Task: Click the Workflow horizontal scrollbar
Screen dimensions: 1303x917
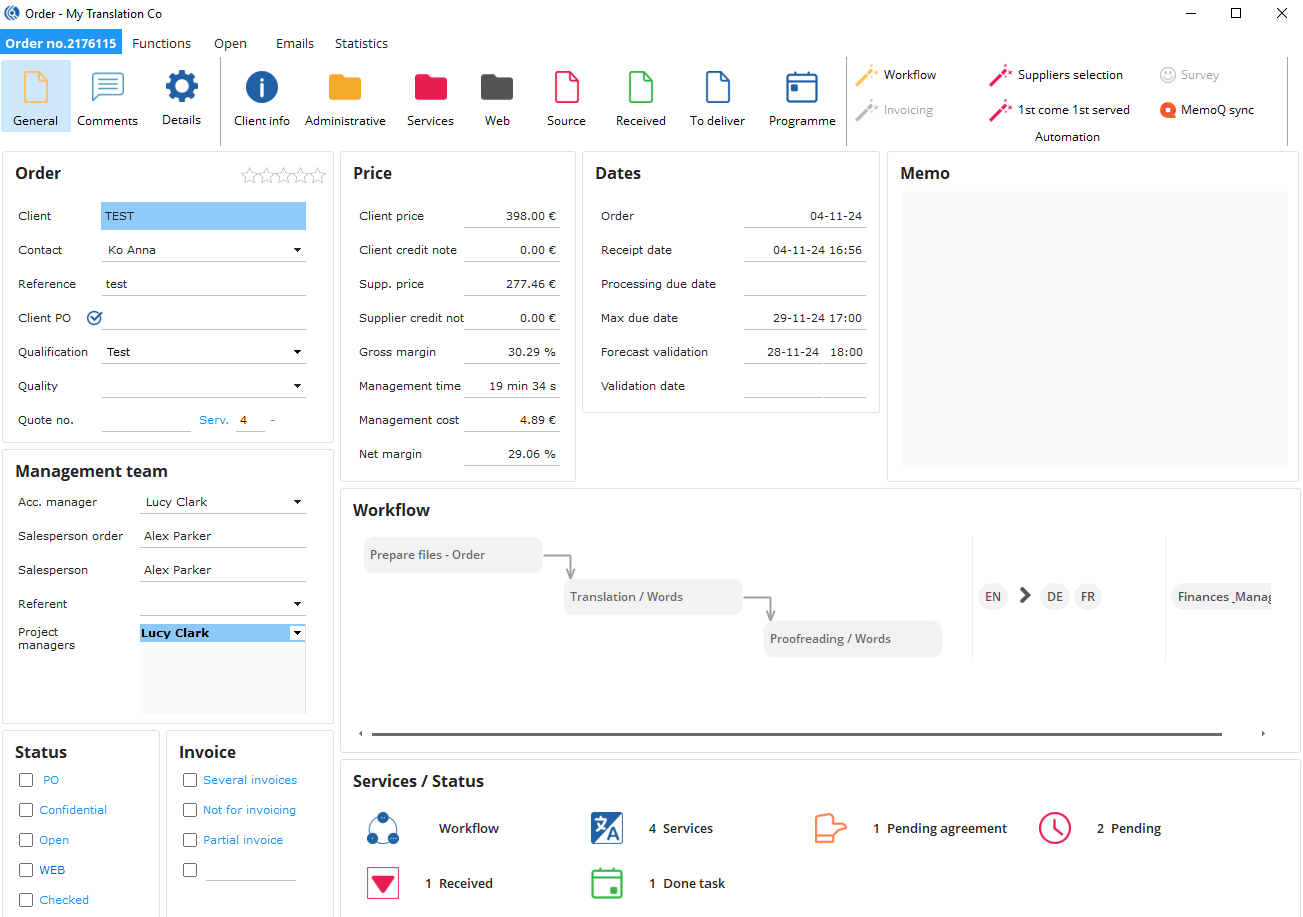Action: (796, 734)
